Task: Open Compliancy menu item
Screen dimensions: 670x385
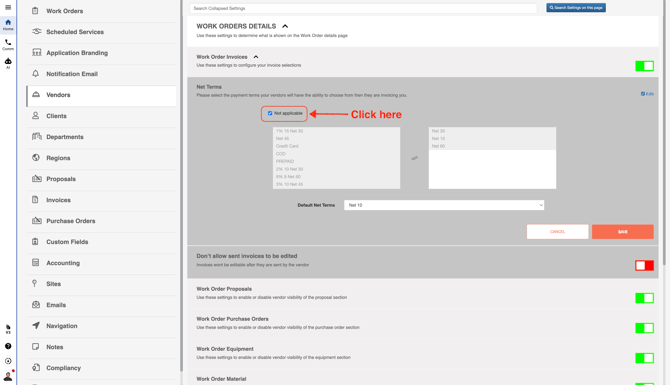Action: pos(101,367)
